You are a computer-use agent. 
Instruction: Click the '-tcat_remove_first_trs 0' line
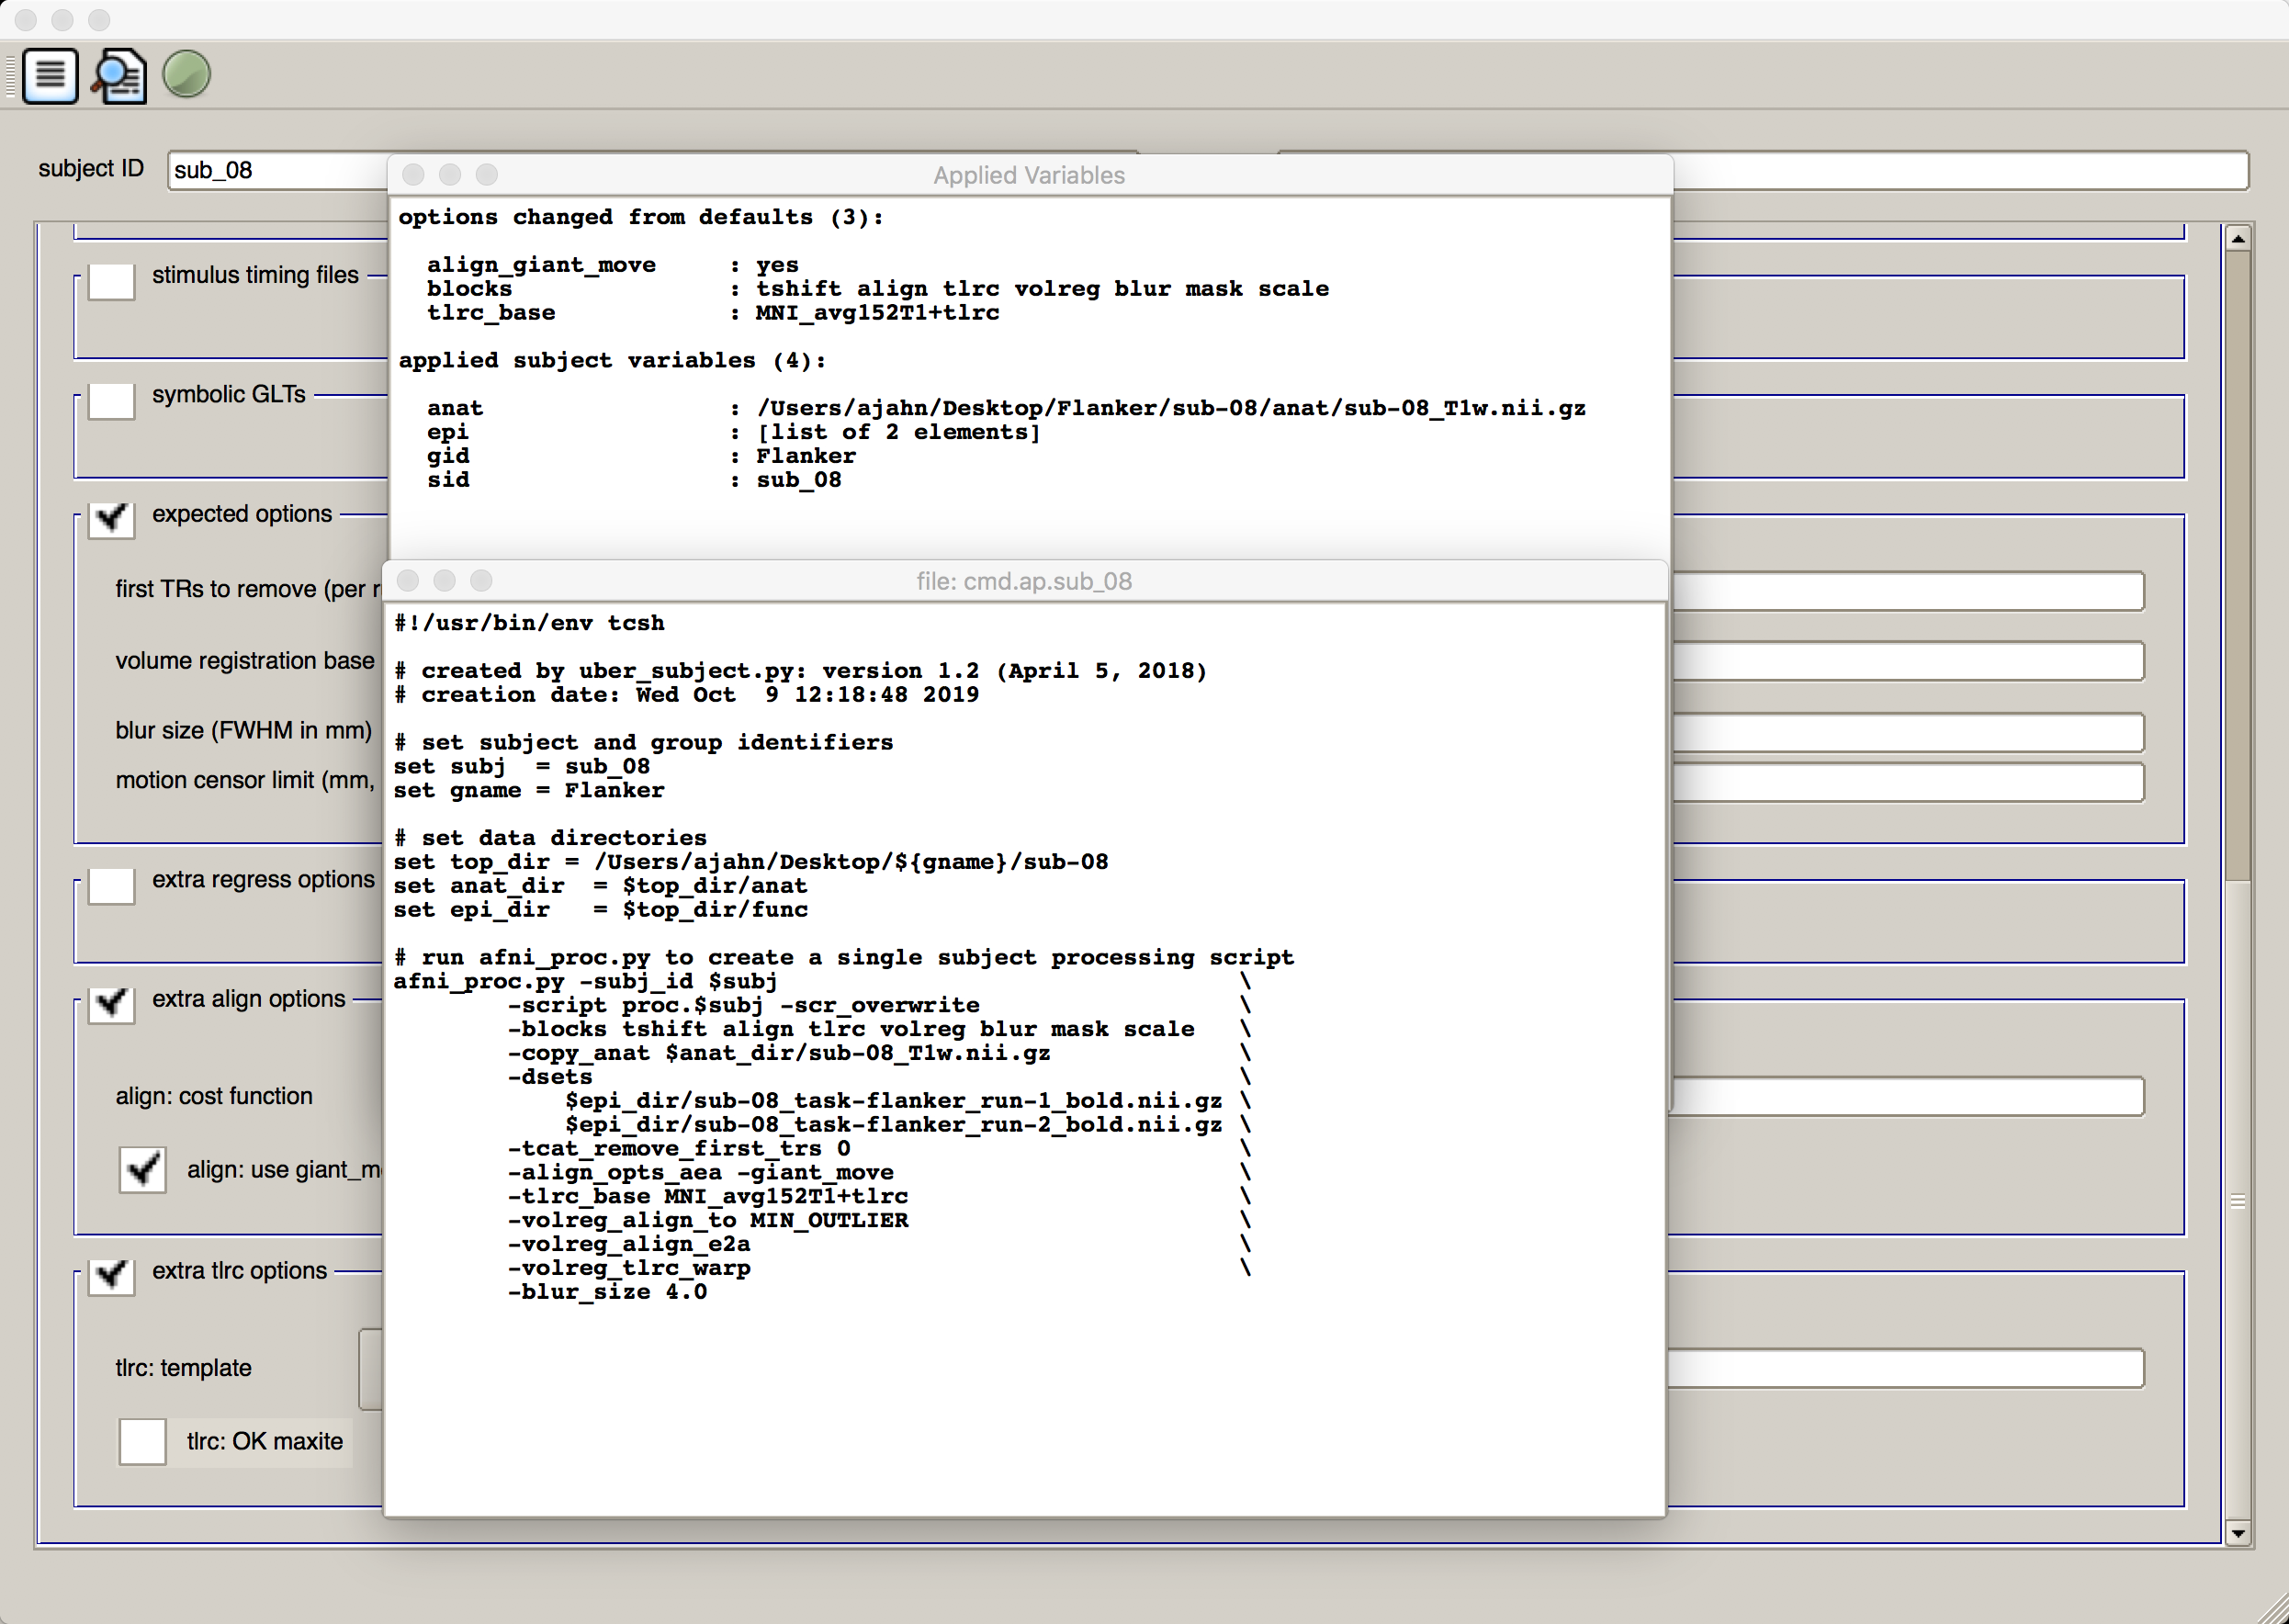tap(679, 1149)
